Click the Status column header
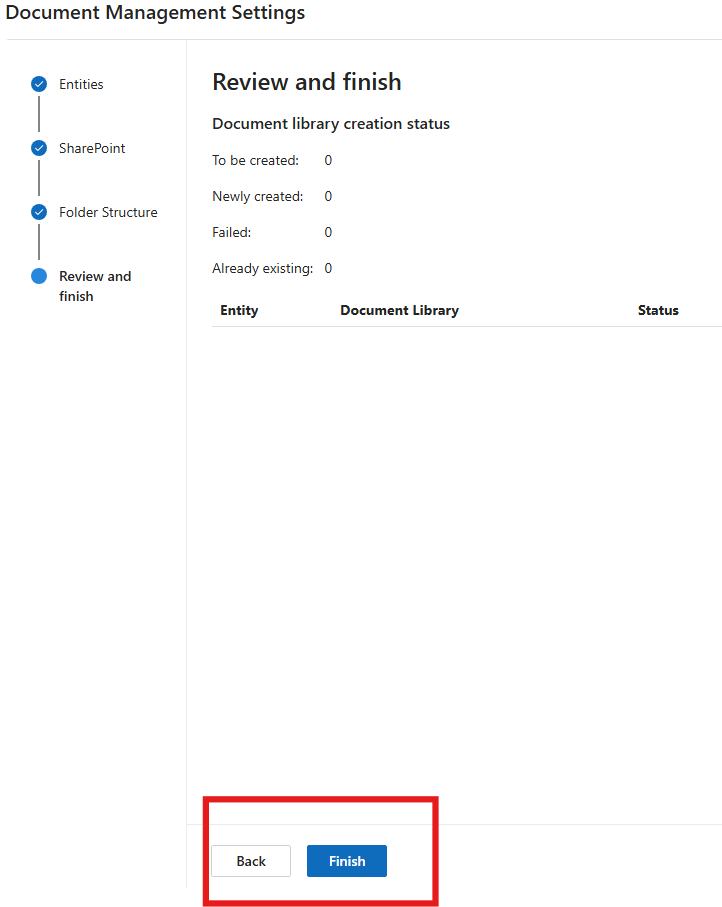 (x=658, y=310)
